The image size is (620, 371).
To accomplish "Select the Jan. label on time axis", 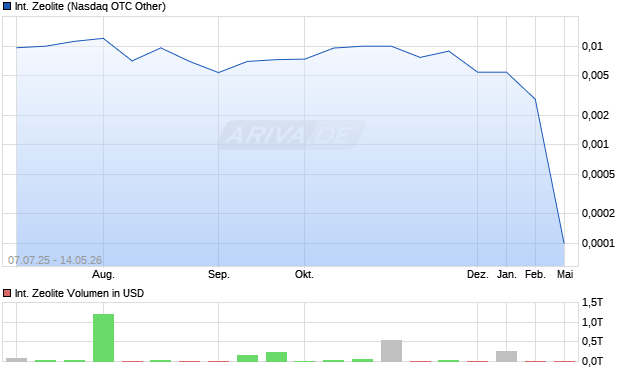I will point(507,274).
